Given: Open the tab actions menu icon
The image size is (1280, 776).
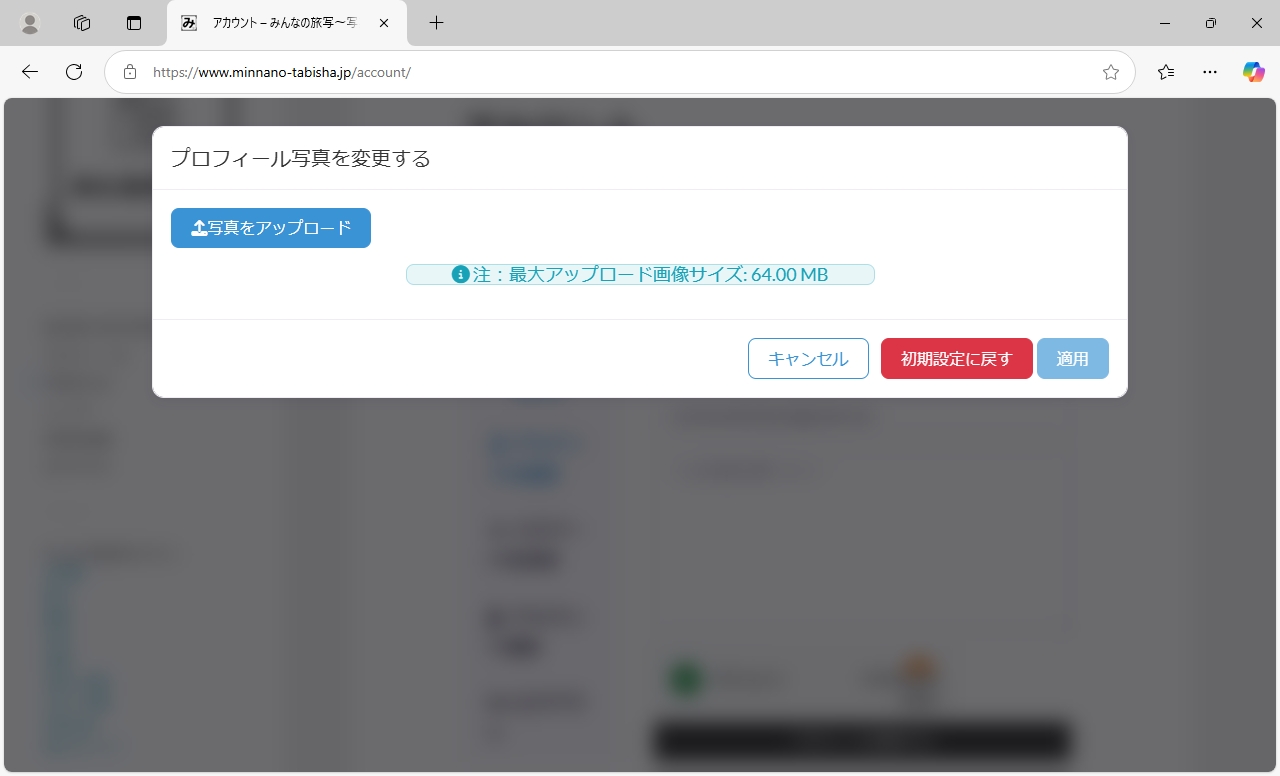Looking at the screenshot, I should click(134, 23).
